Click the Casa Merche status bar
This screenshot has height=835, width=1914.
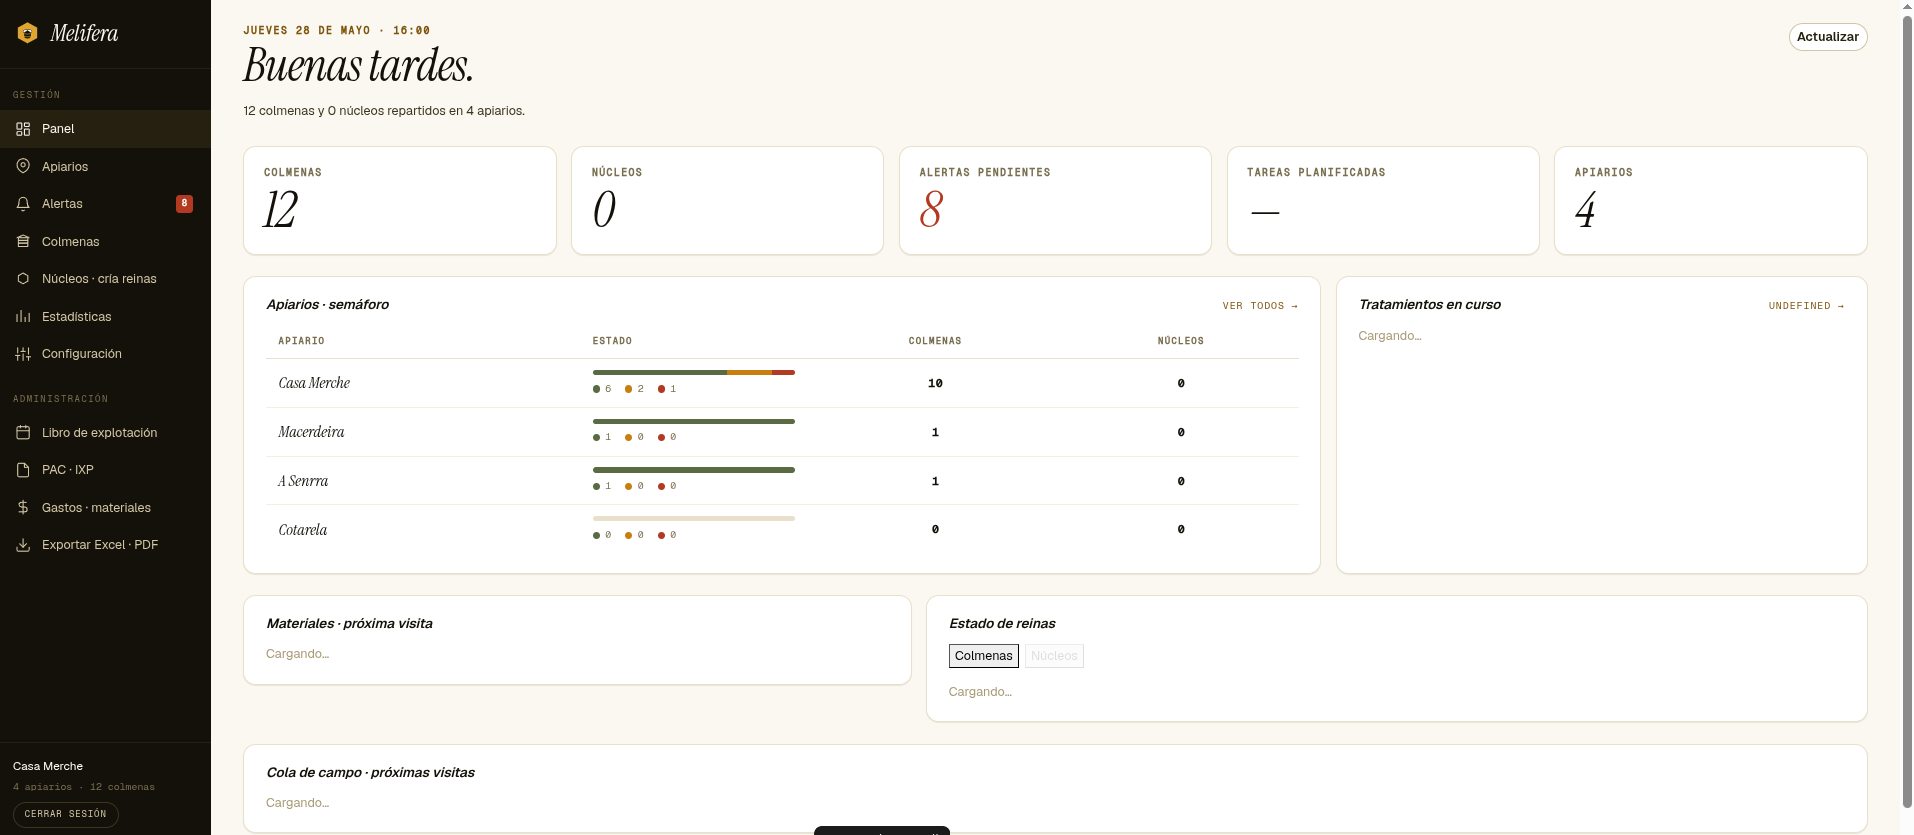coord(694,372)
